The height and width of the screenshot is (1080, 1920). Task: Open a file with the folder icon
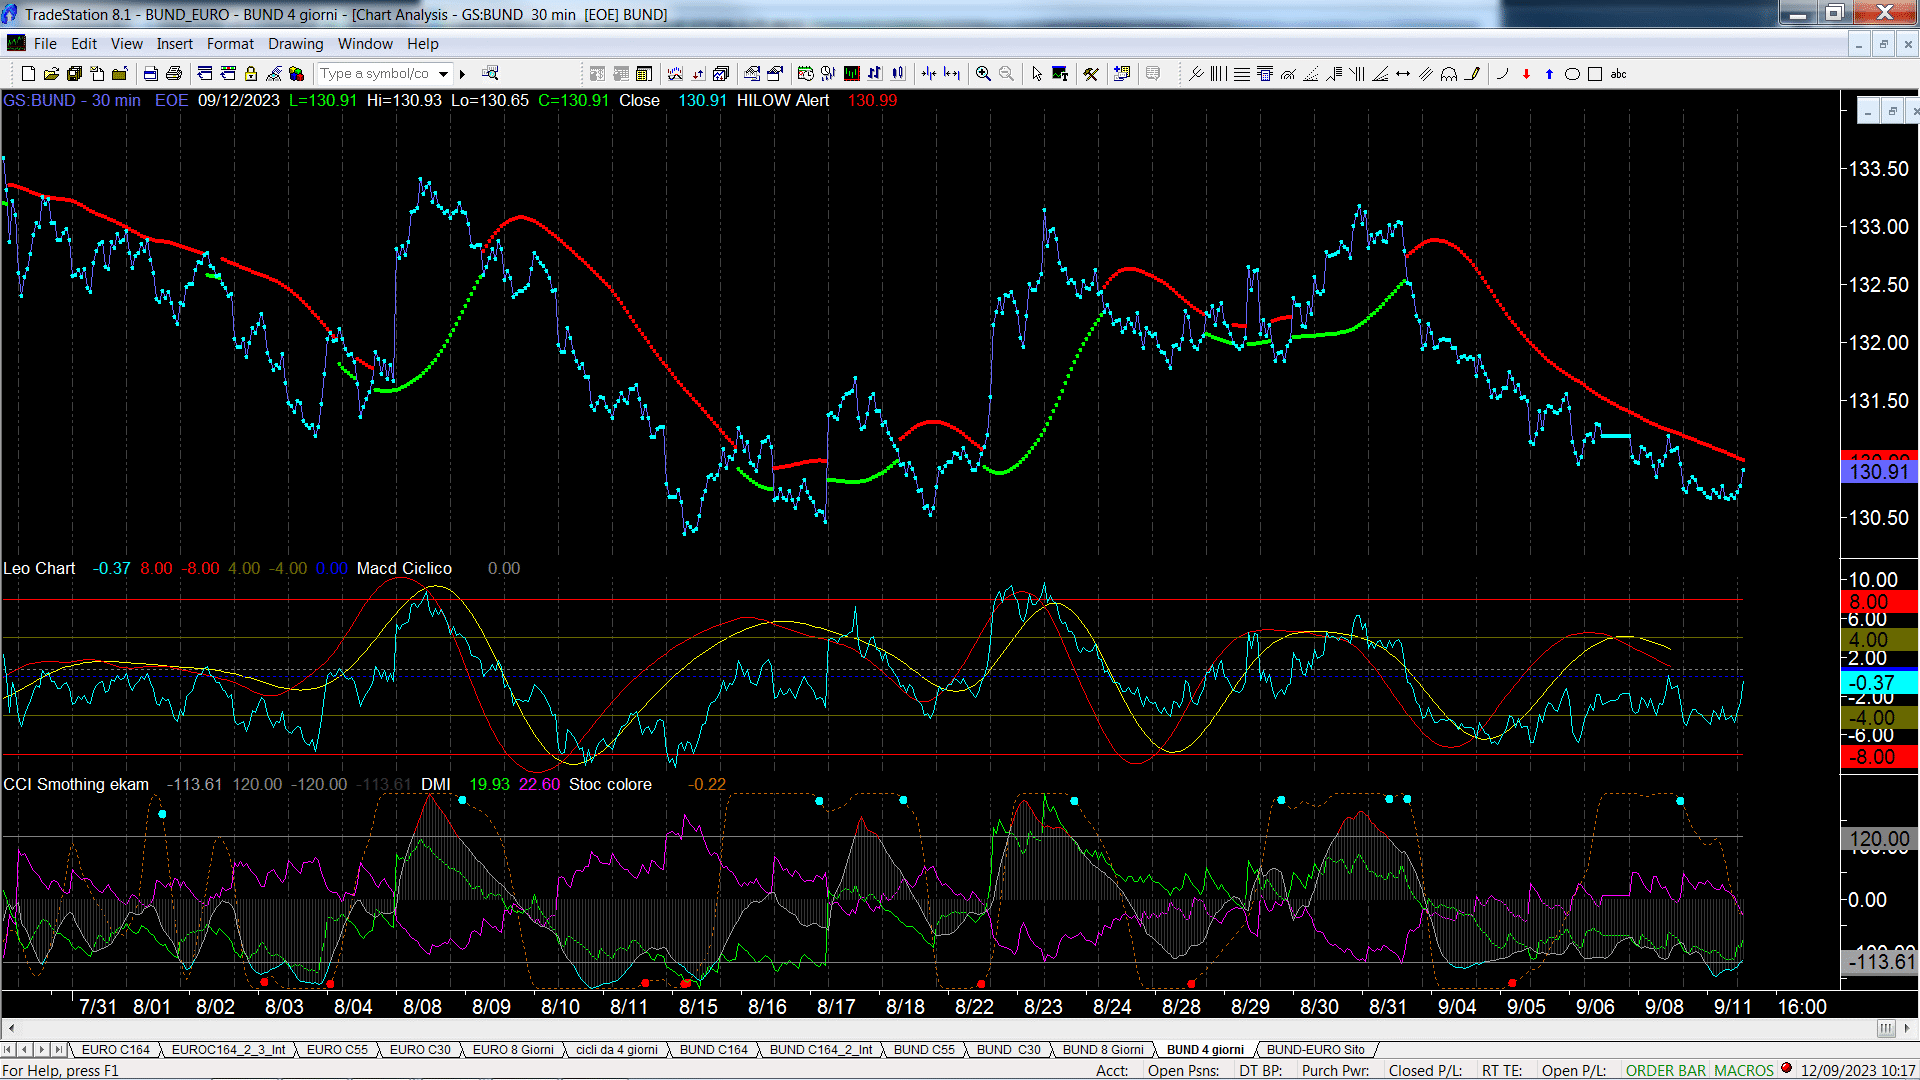point(51,73)
